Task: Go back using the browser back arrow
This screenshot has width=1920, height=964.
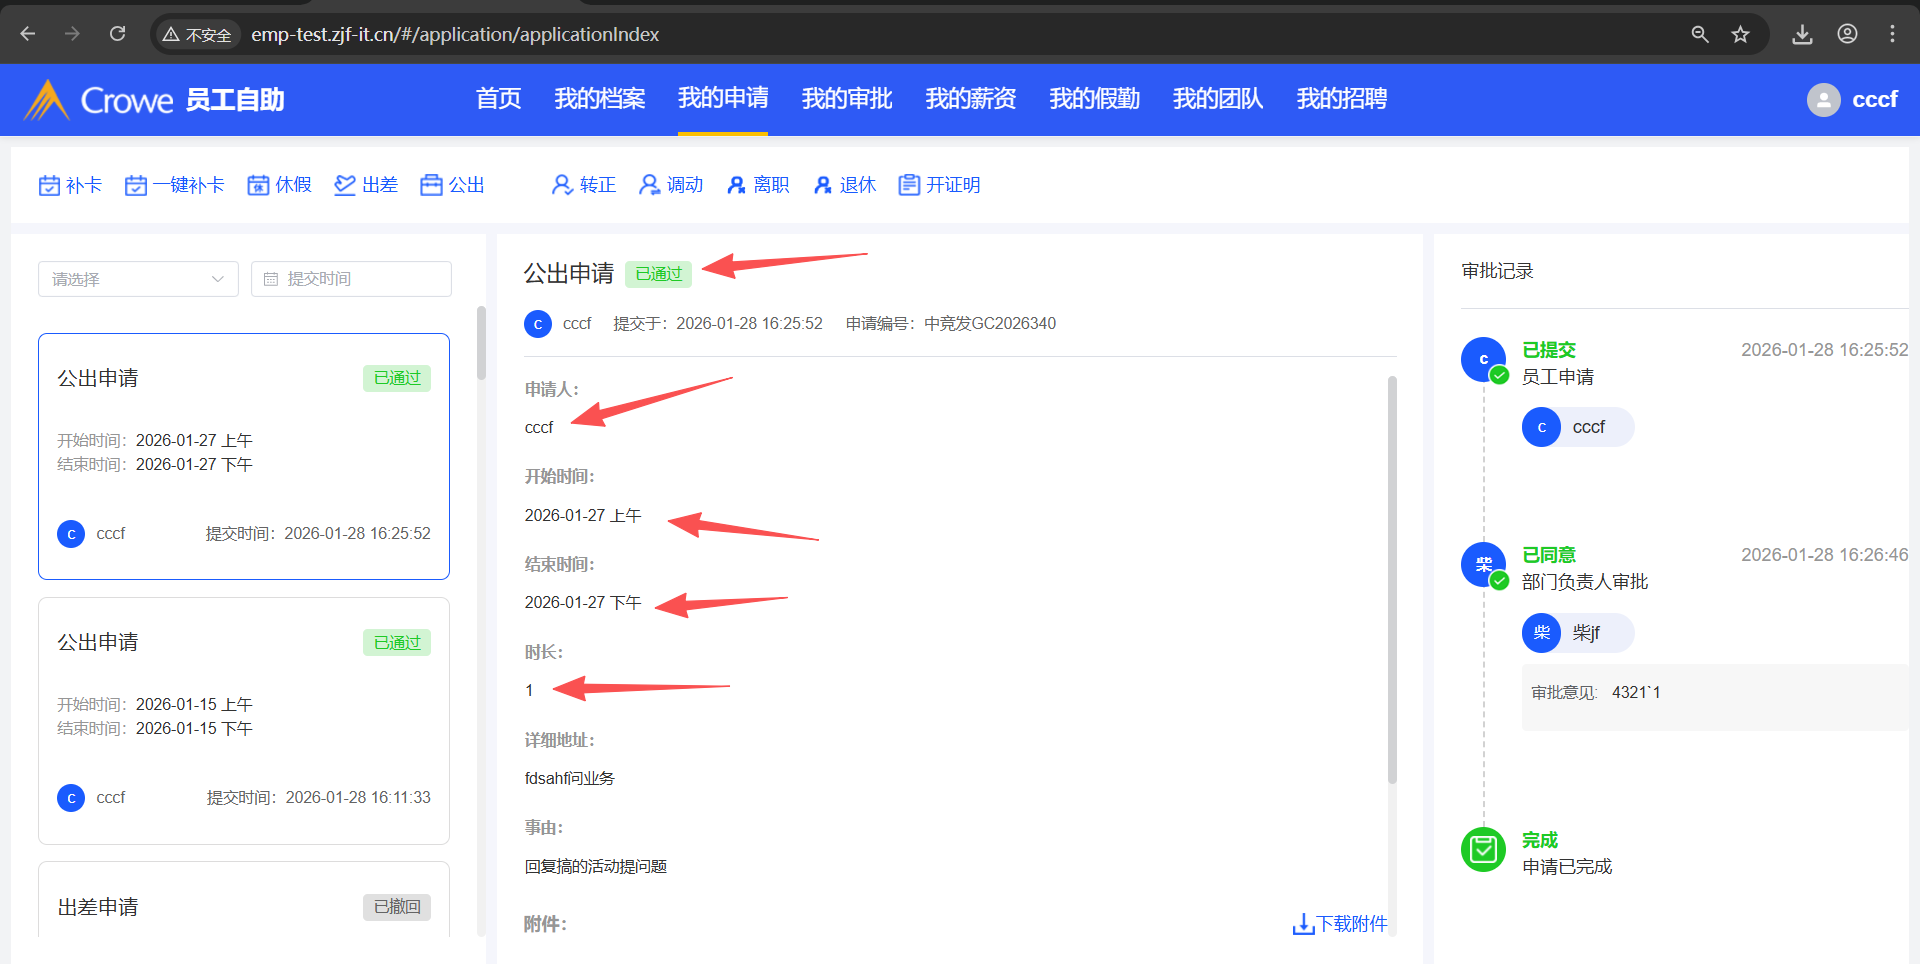Action: tap(28, 34)
